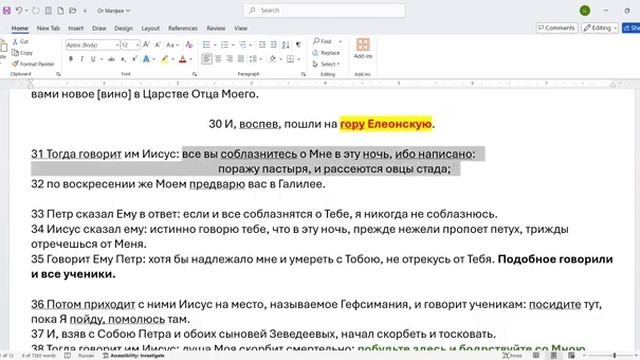
Task: Align the text right
Action: (230, 59)
